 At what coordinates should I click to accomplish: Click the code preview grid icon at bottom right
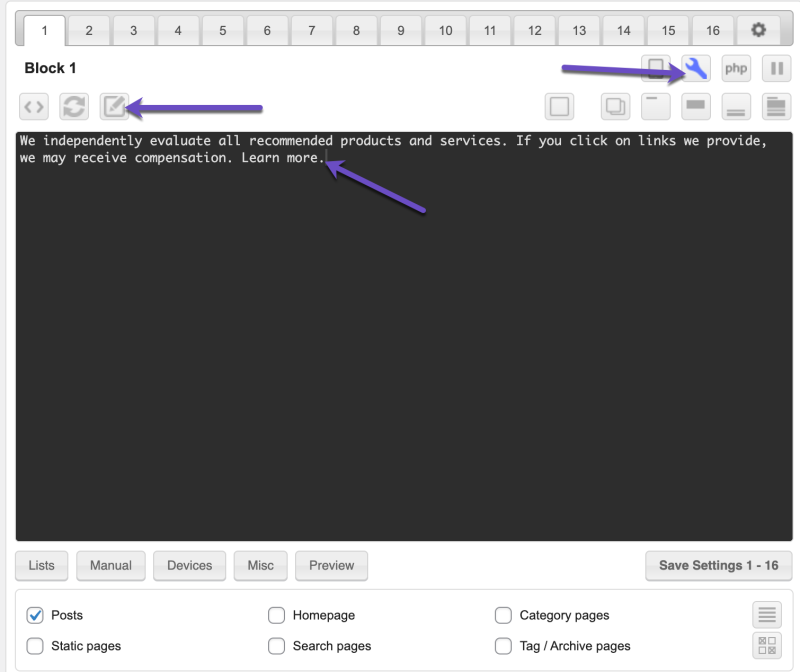765,646
